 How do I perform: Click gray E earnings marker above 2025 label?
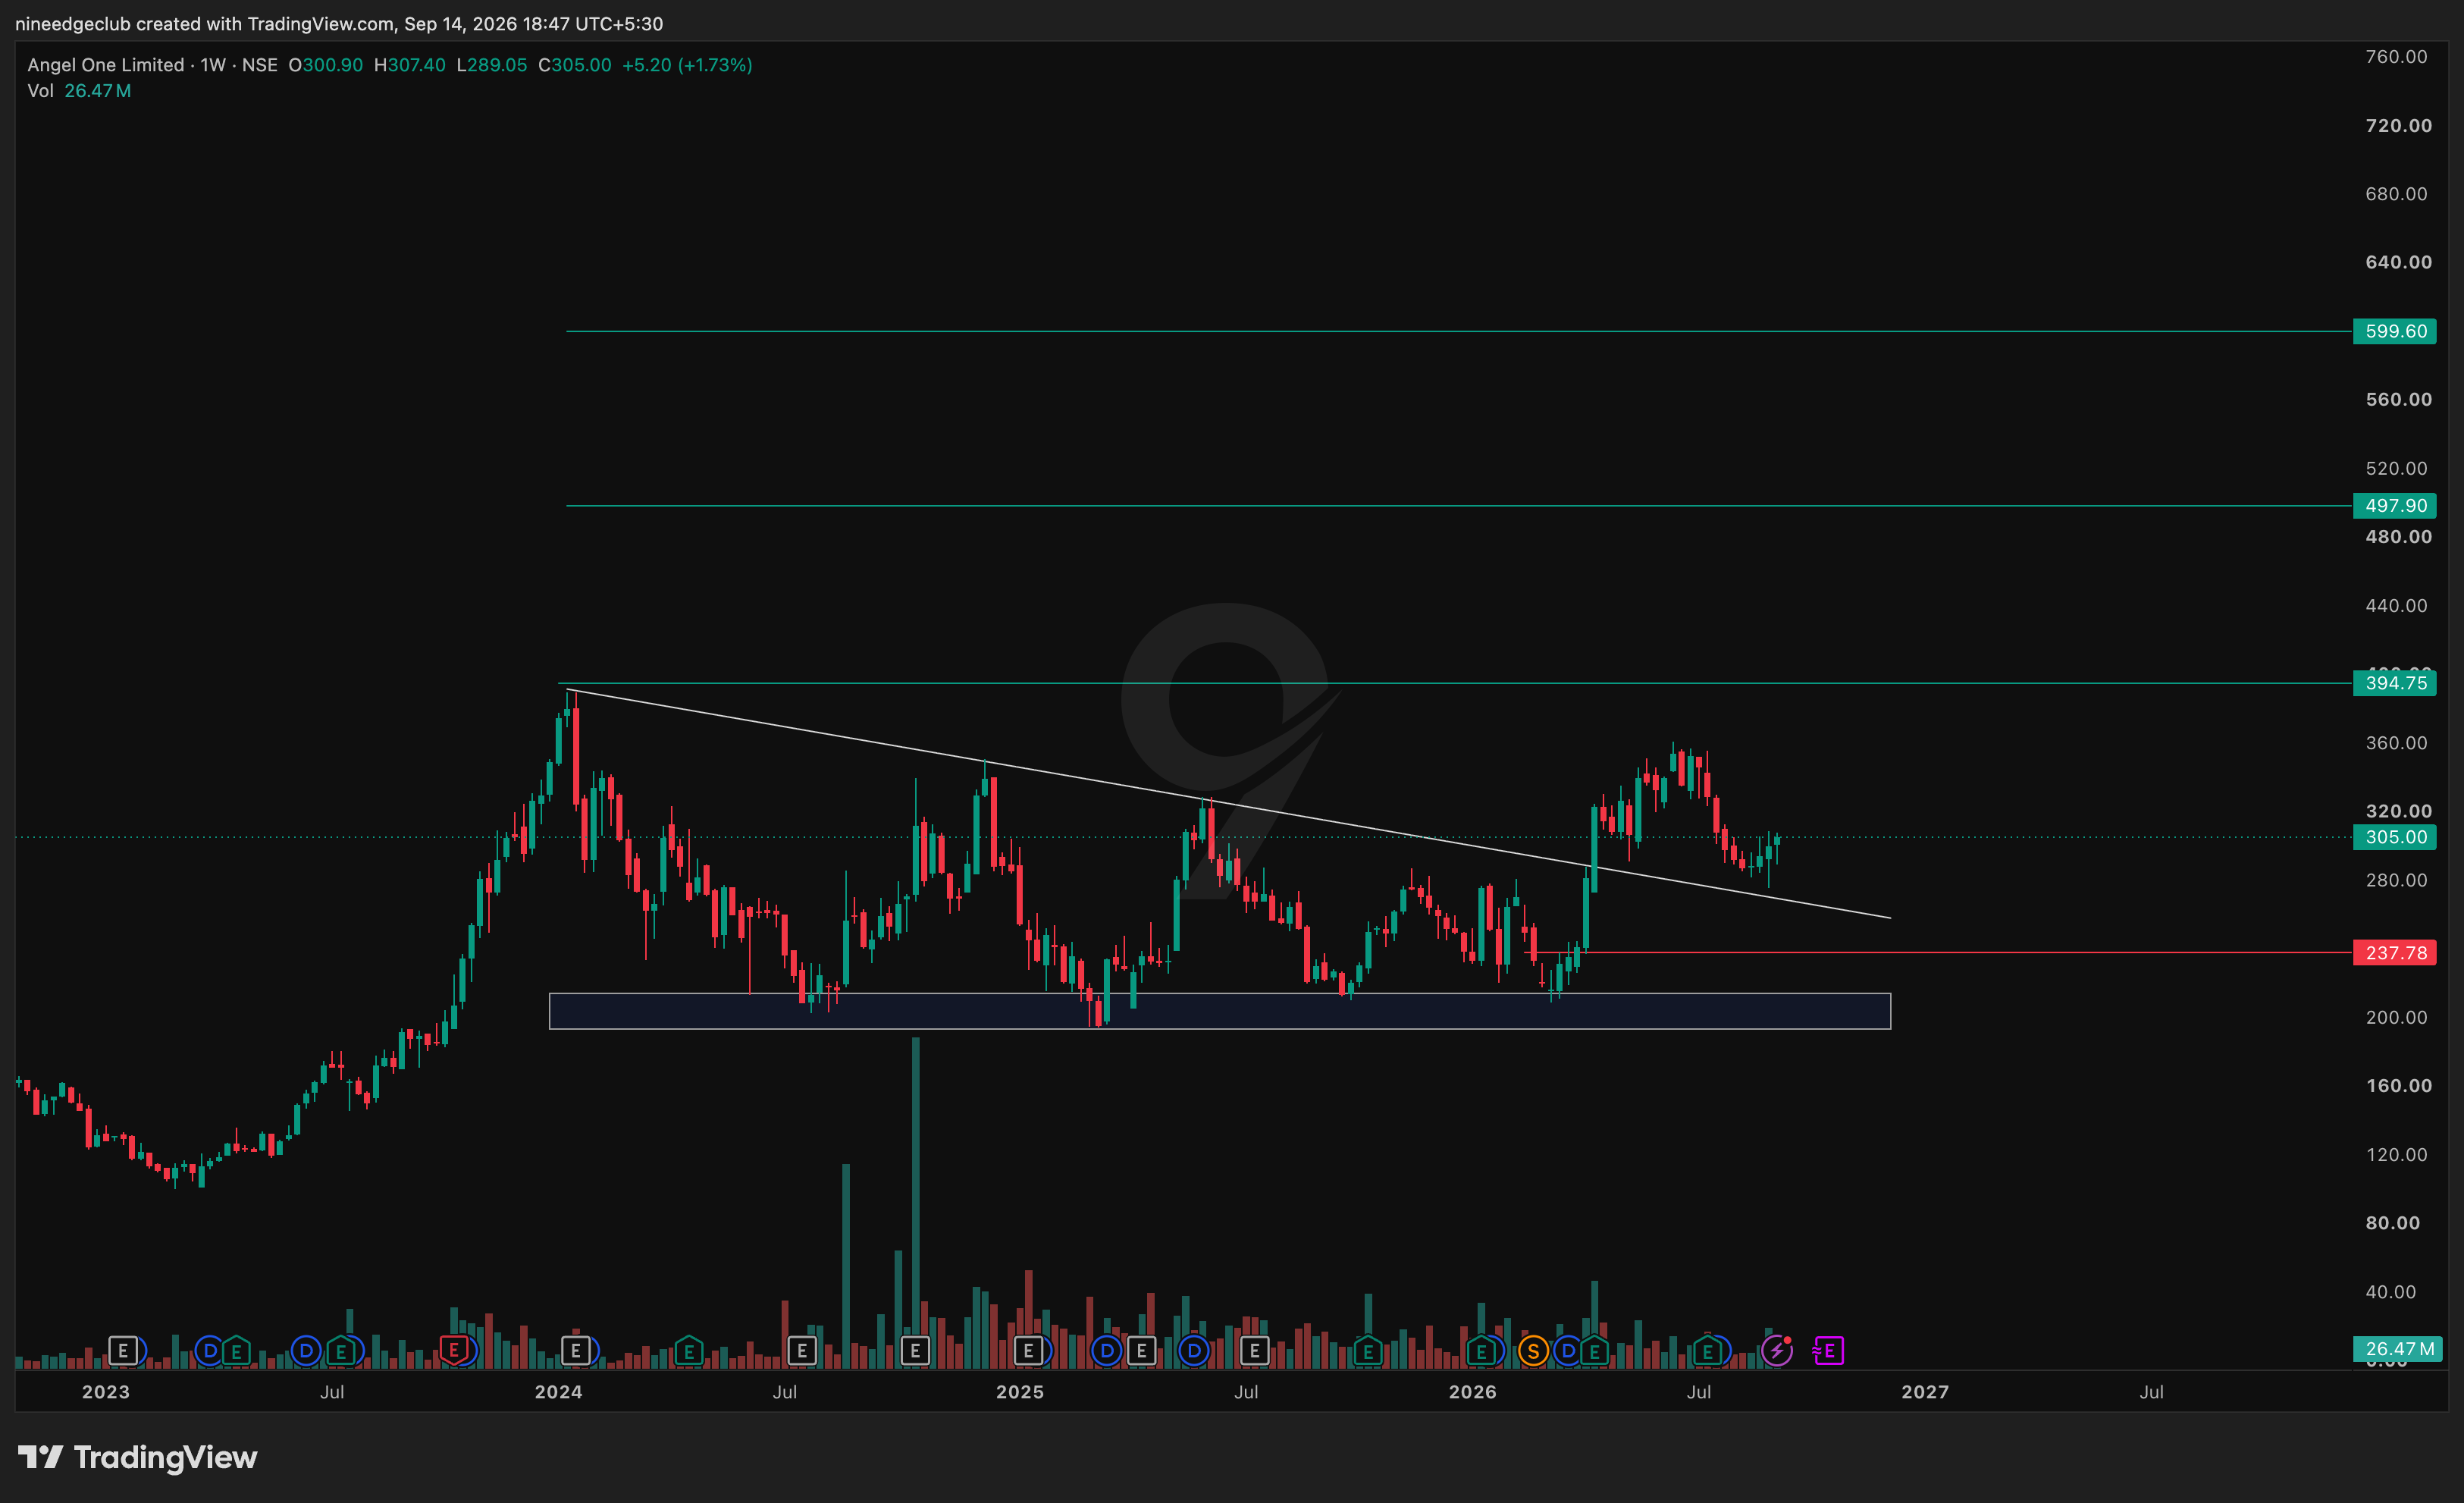tap(1028, 1352)
